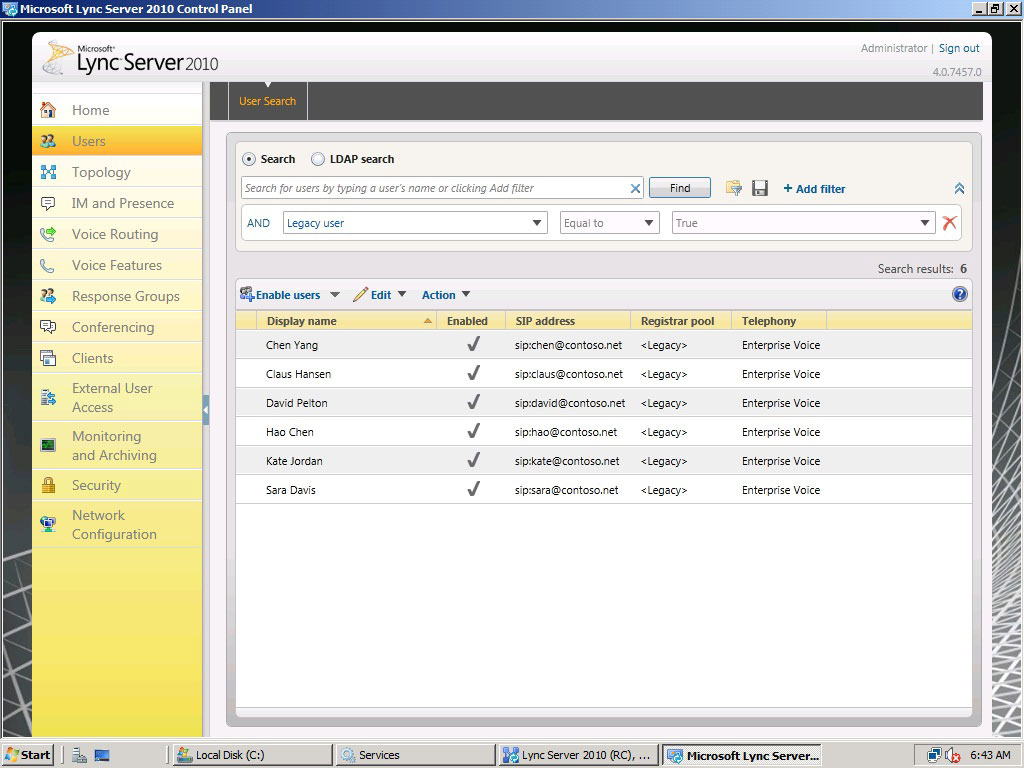The height and width of the screenshot is (768, 1024).
Task: Click the Voice Routing phone-arrow icon
Action: click(48, 234)
